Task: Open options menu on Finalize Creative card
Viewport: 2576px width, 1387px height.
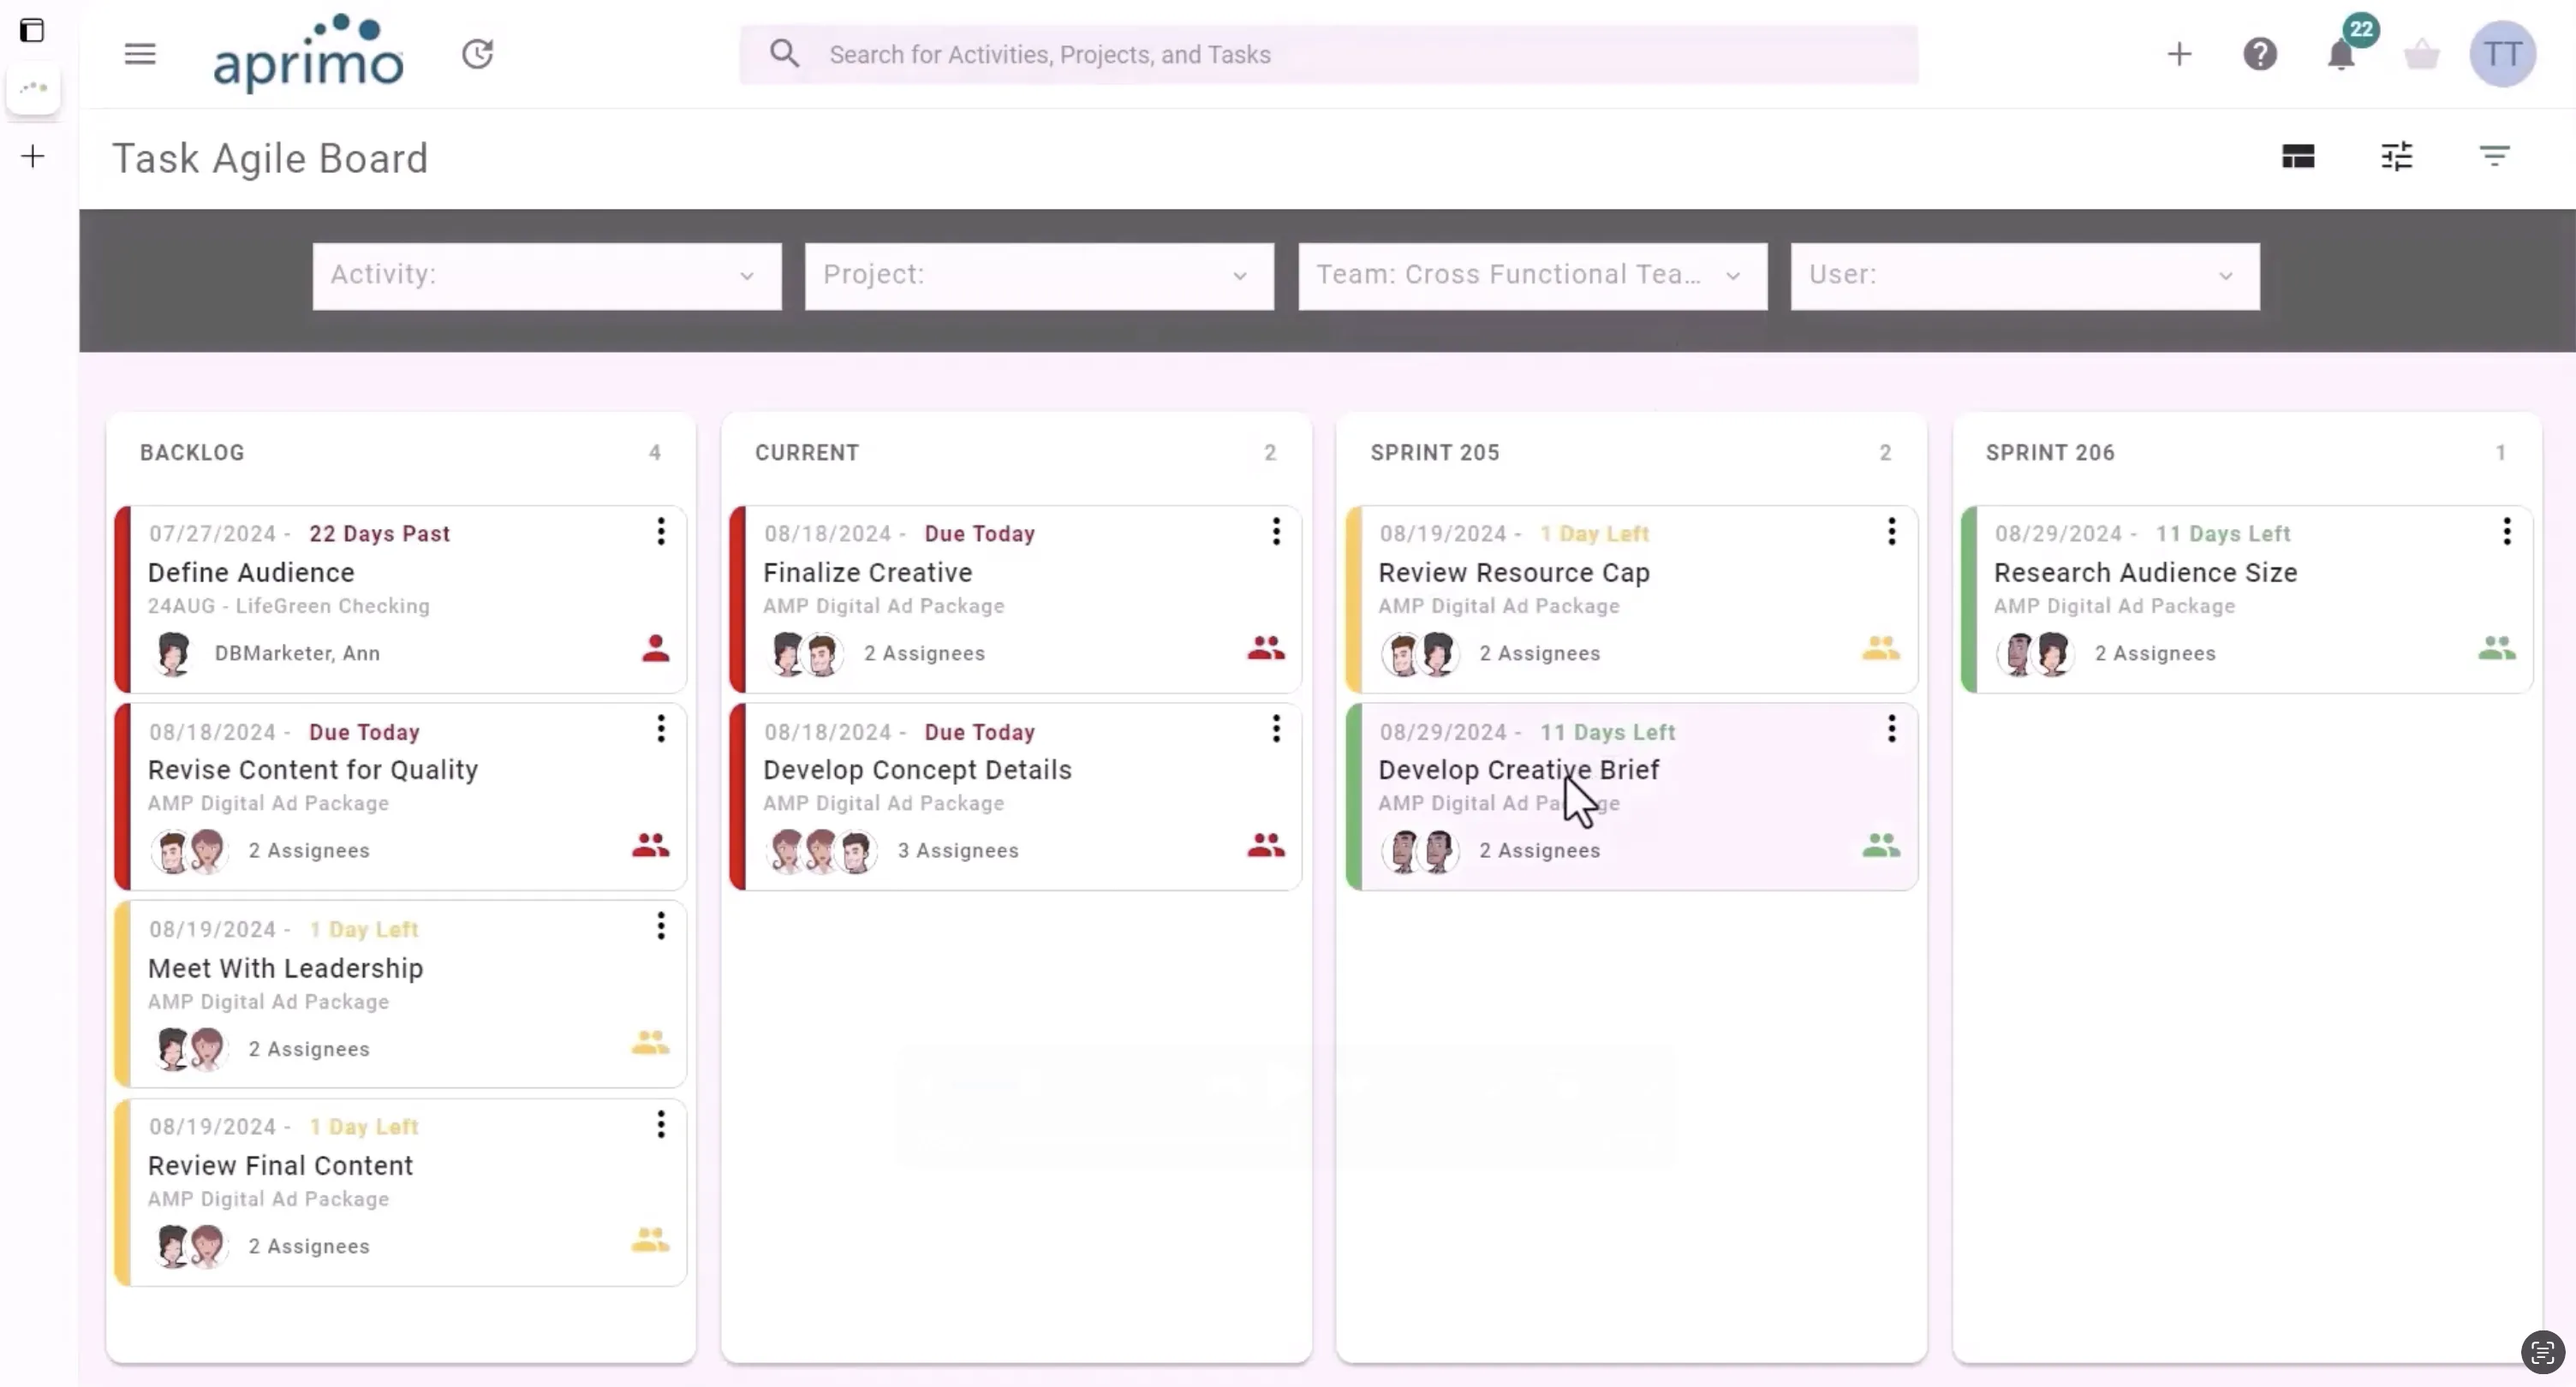Action: pyautogui.click(x=1276, y=532)
